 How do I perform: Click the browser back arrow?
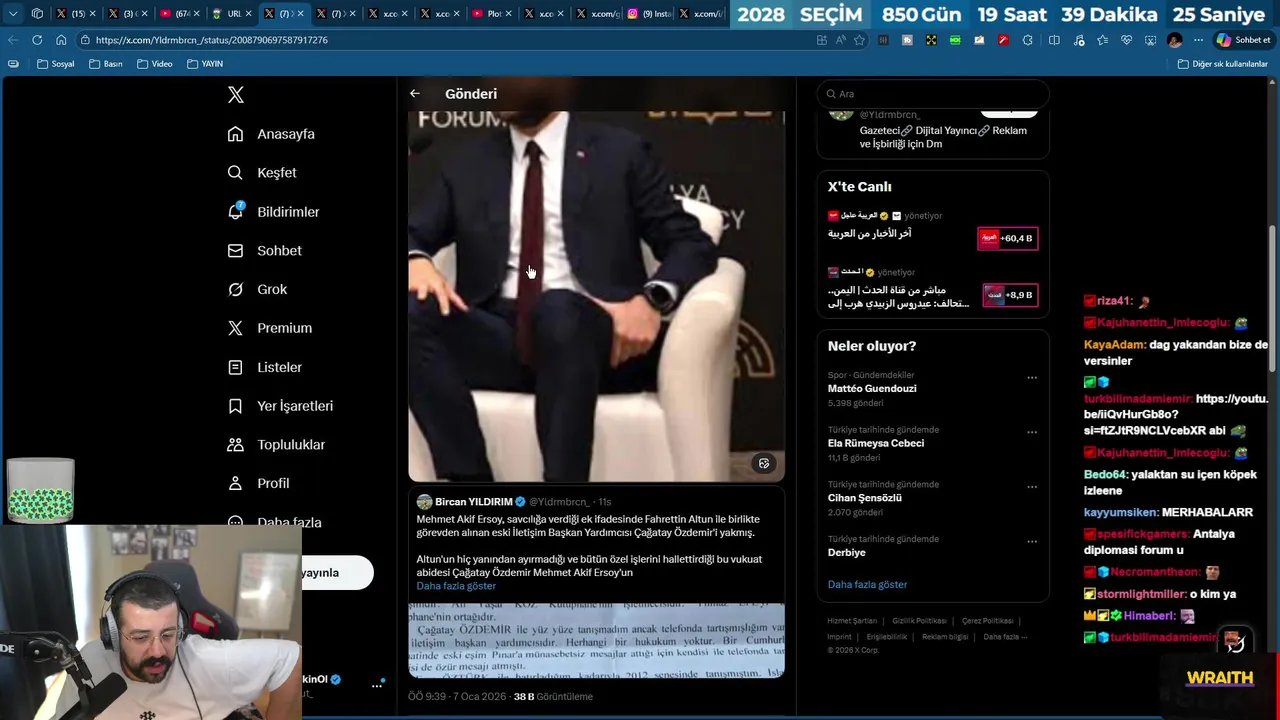point(12,40)
